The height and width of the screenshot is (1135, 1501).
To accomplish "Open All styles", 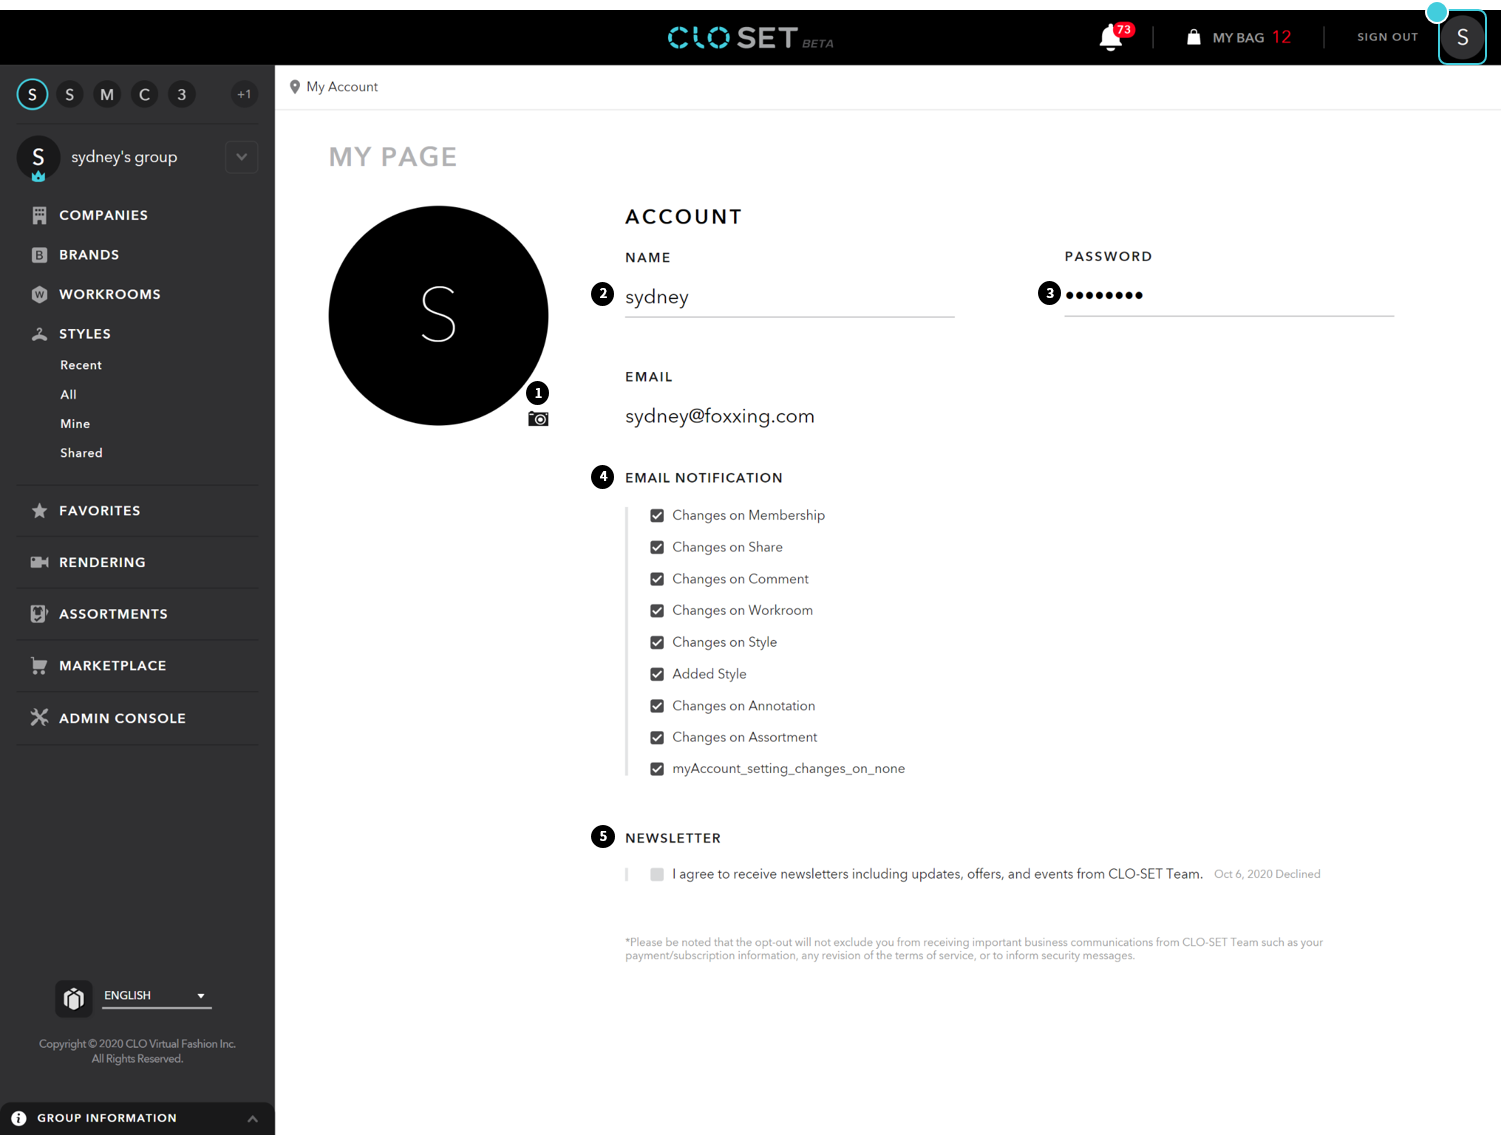I will point(68,395).
